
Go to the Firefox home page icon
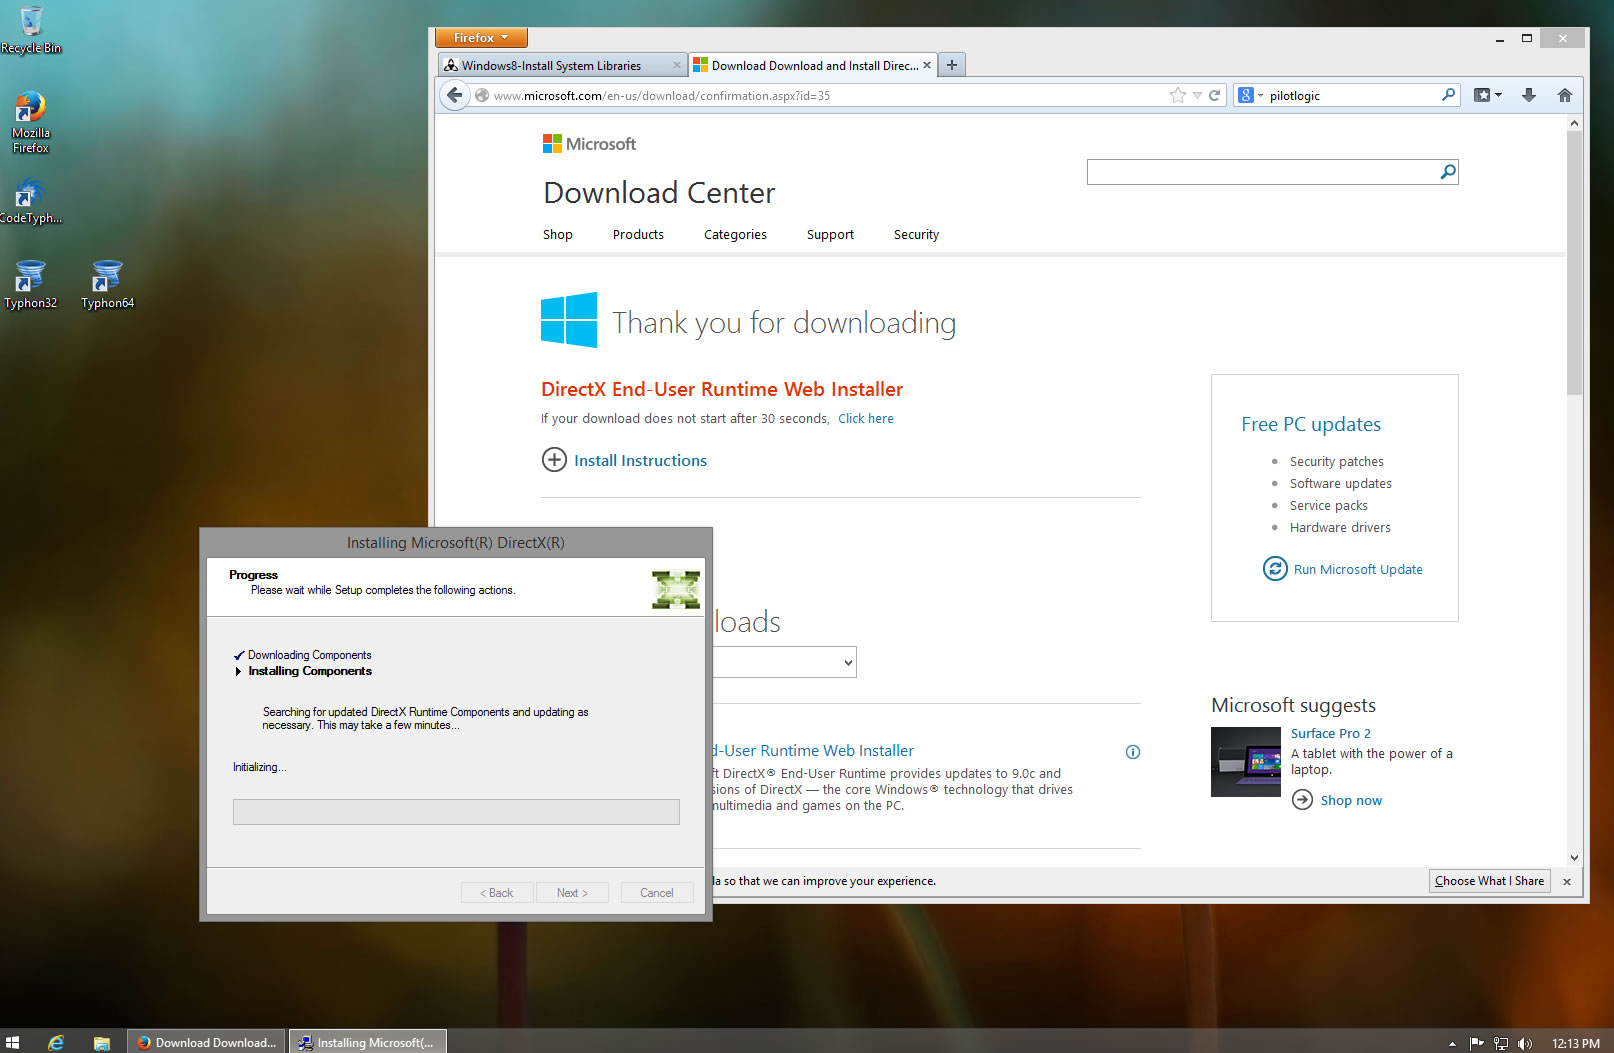pyautogui.click(x=1565, y=95)
